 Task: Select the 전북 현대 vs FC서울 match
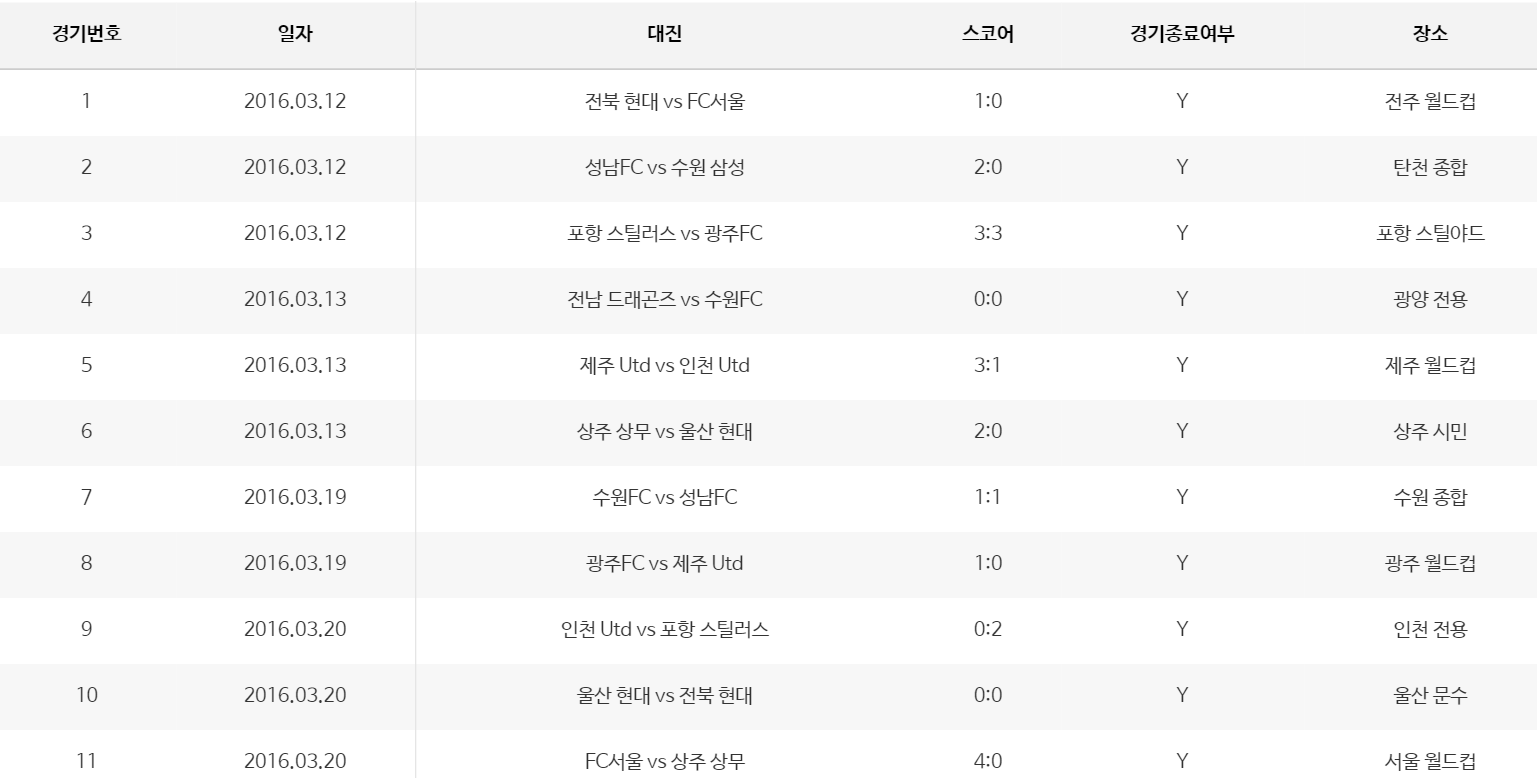click(x=665, y=101)
